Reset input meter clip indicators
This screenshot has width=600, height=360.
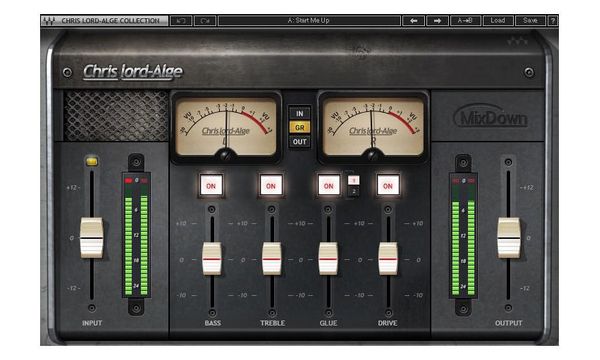pyautogui.click(x=136, y=180)
